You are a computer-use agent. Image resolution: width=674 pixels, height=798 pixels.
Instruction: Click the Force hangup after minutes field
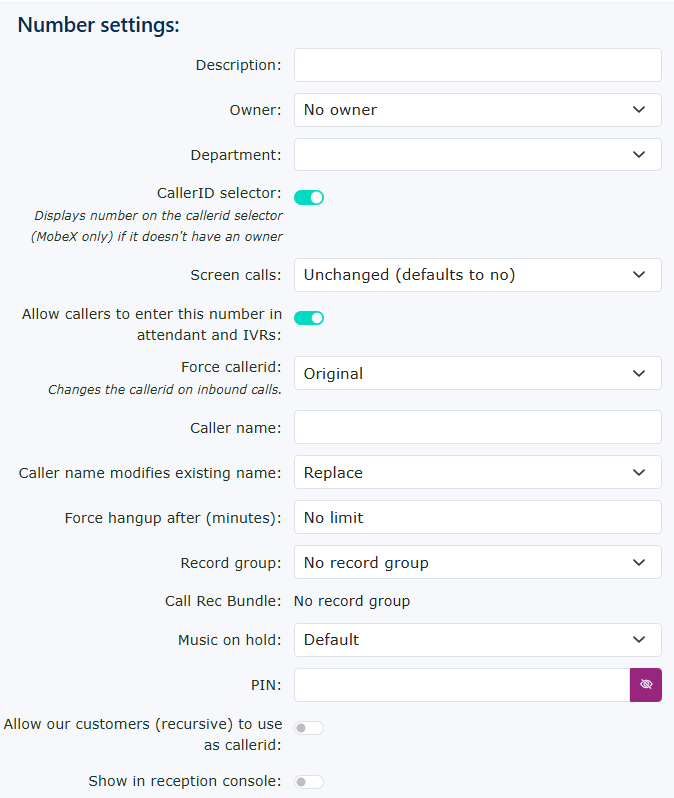[x=477, y=517]
